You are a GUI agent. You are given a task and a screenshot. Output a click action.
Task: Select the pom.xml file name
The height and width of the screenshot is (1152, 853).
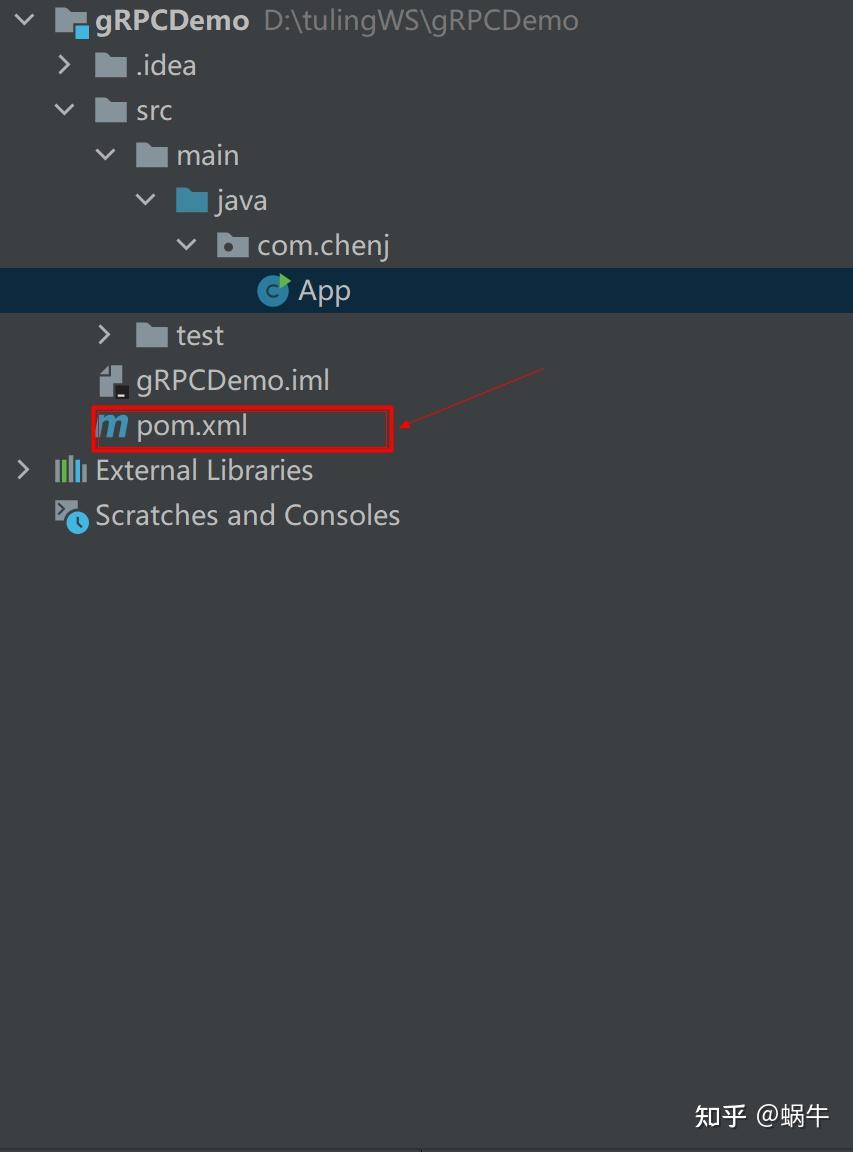192,427
